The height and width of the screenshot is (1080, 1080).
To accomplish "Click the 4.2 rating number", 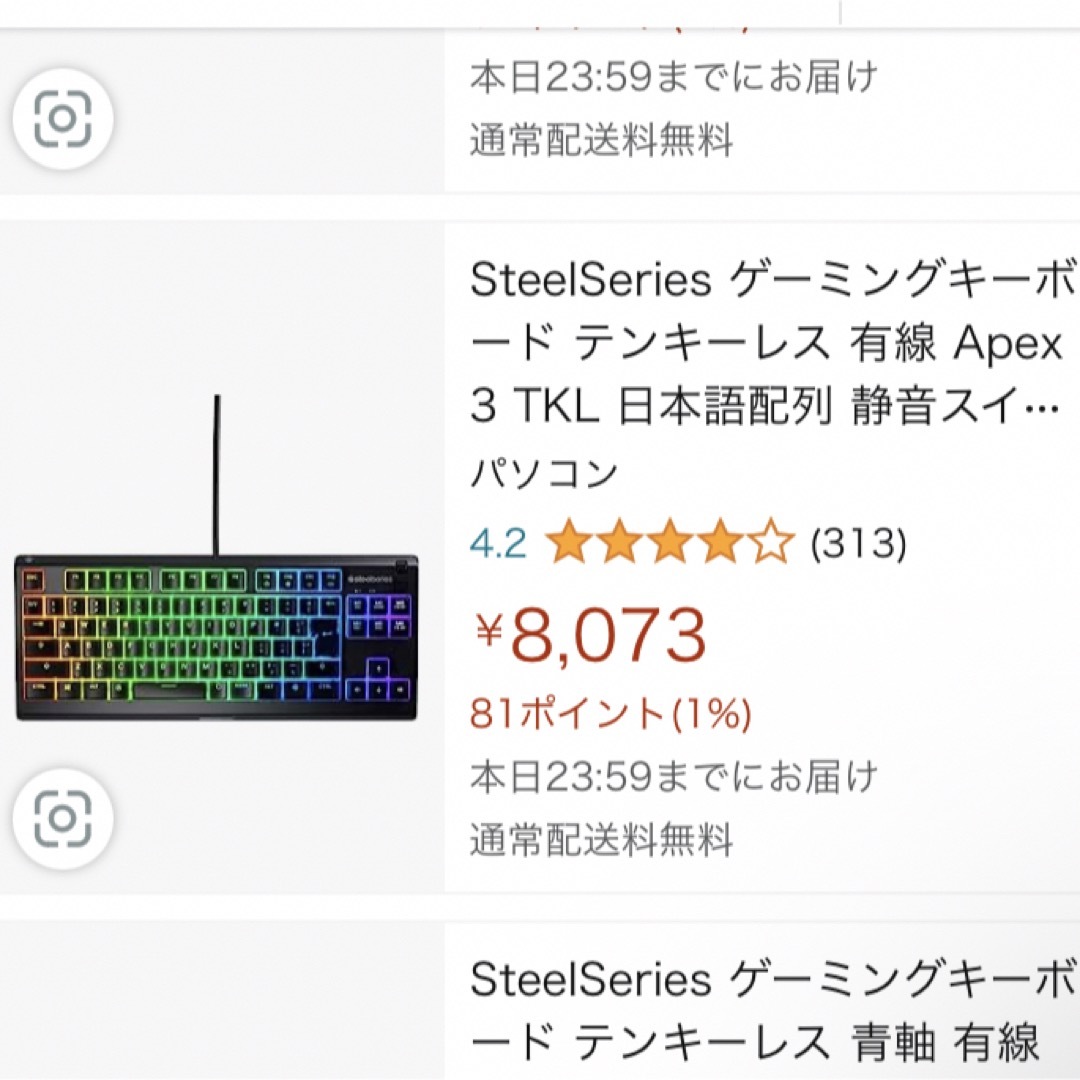I will pyautogui.click(x=499, y=543).
